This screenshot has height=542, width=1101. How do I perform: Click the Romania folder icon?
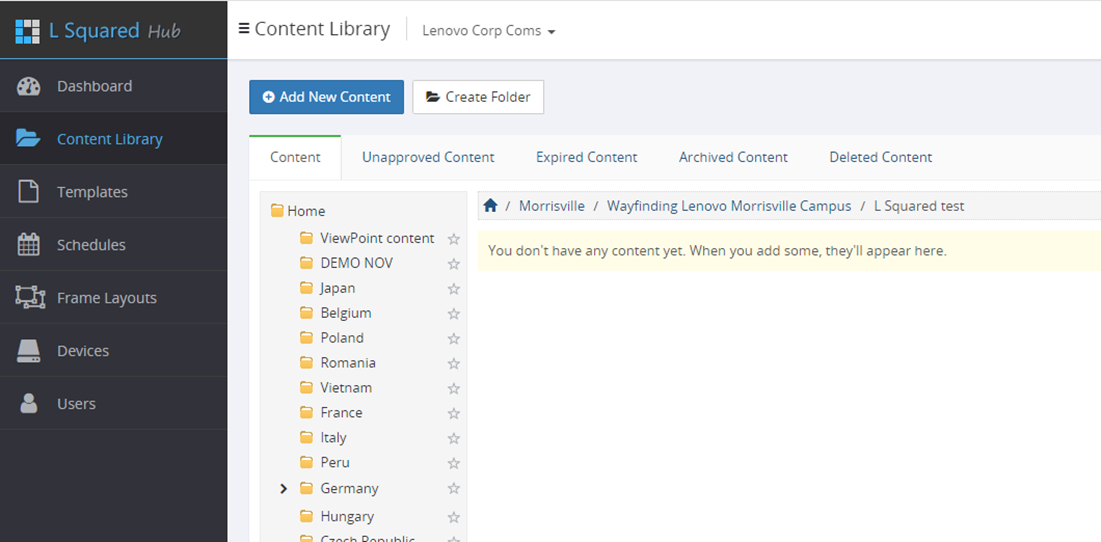[x=306, y=363]
